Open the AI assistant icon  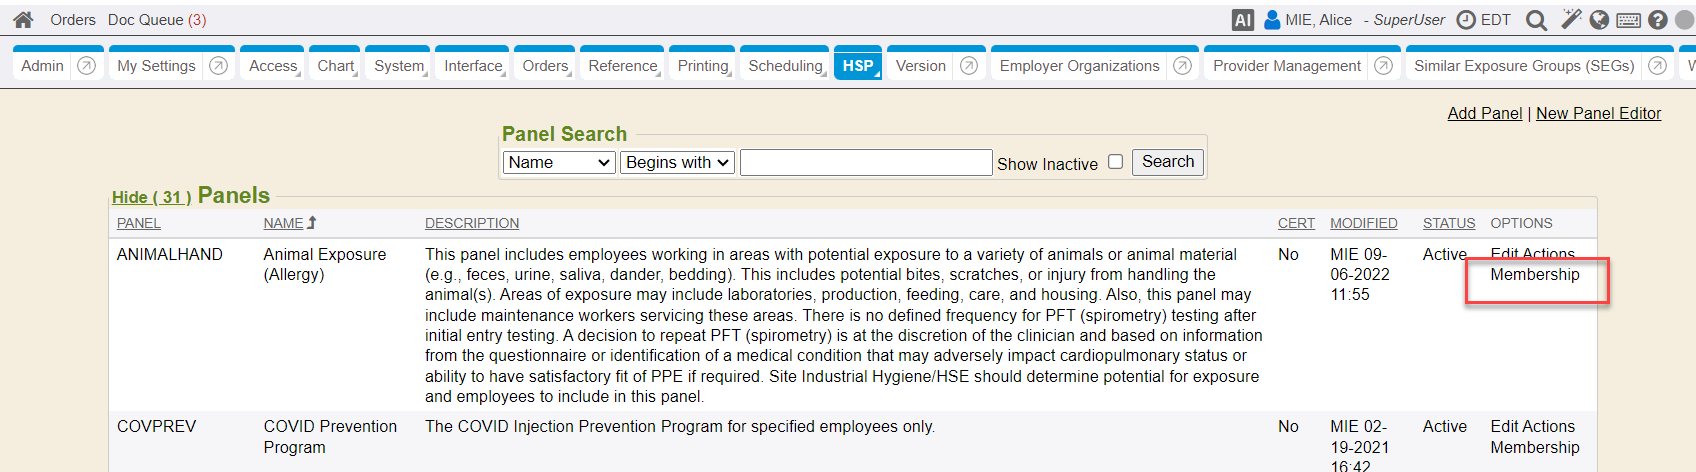pyautogui.click(x=1242, y=20)
